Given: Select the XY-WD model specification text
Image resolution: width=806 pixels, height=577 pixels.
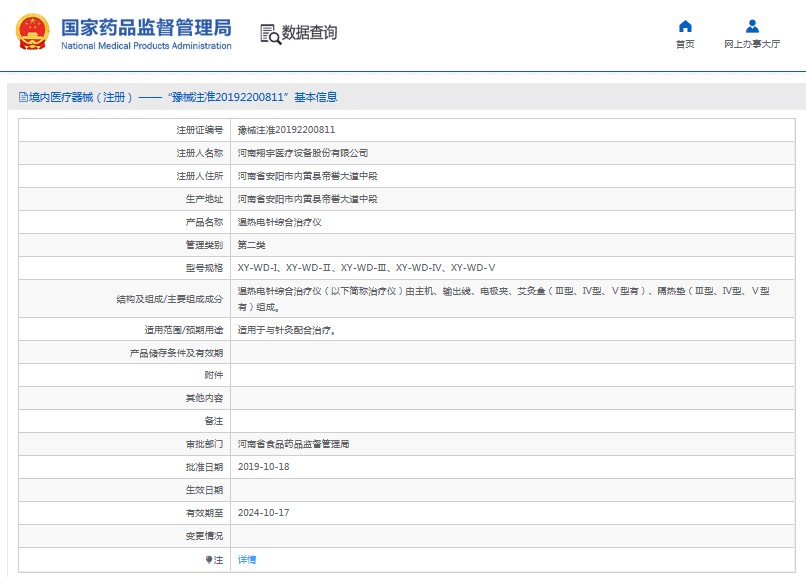Looking at the screenshot, I should click(x=367, y=268).
